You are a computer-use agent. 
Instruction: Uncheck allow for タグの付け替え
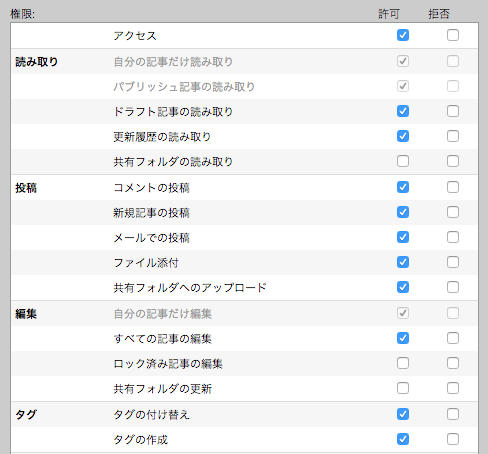[403, 414]
